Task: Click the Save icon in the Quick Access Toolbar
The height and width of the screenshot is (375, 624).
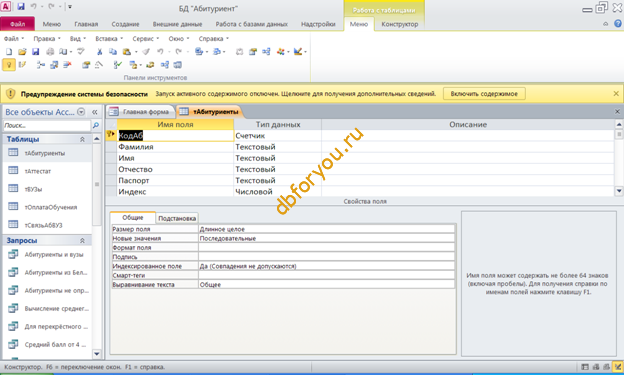Action: pos(21,6)
